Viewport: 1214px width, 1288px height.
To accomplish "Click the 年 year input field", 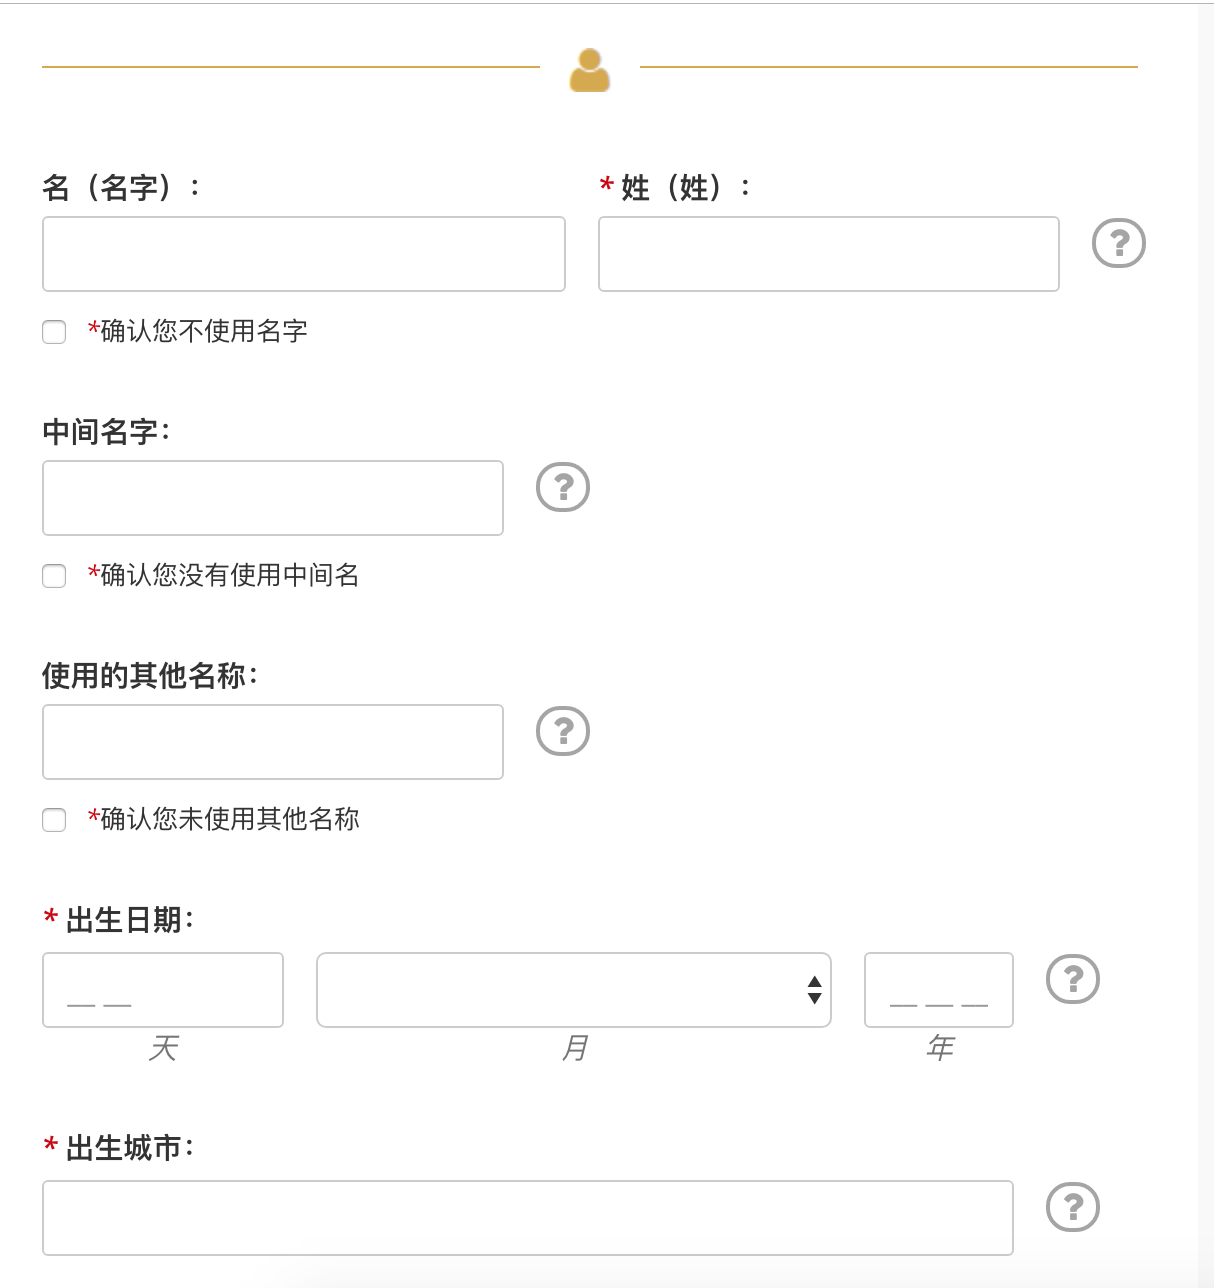I will coord(938,990).
